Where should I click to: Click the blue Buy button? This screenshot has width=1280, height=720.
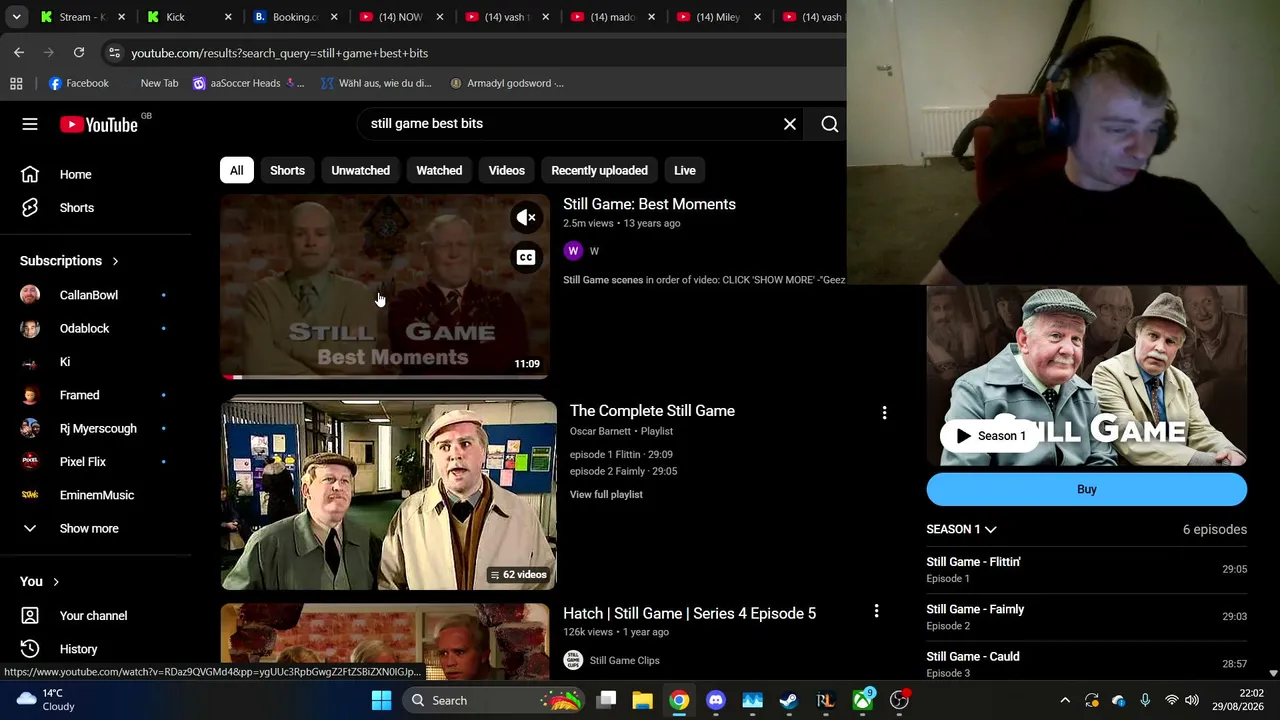pyautogui.click(x=1086, y=489)
